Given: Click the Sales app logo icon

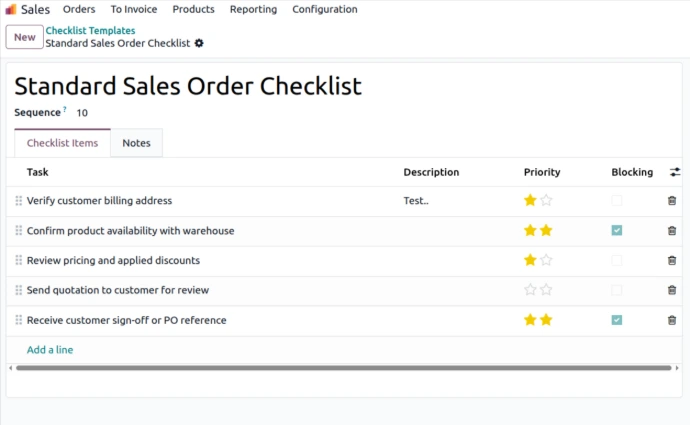Looking at the screenshot, I should pos(11,9).
